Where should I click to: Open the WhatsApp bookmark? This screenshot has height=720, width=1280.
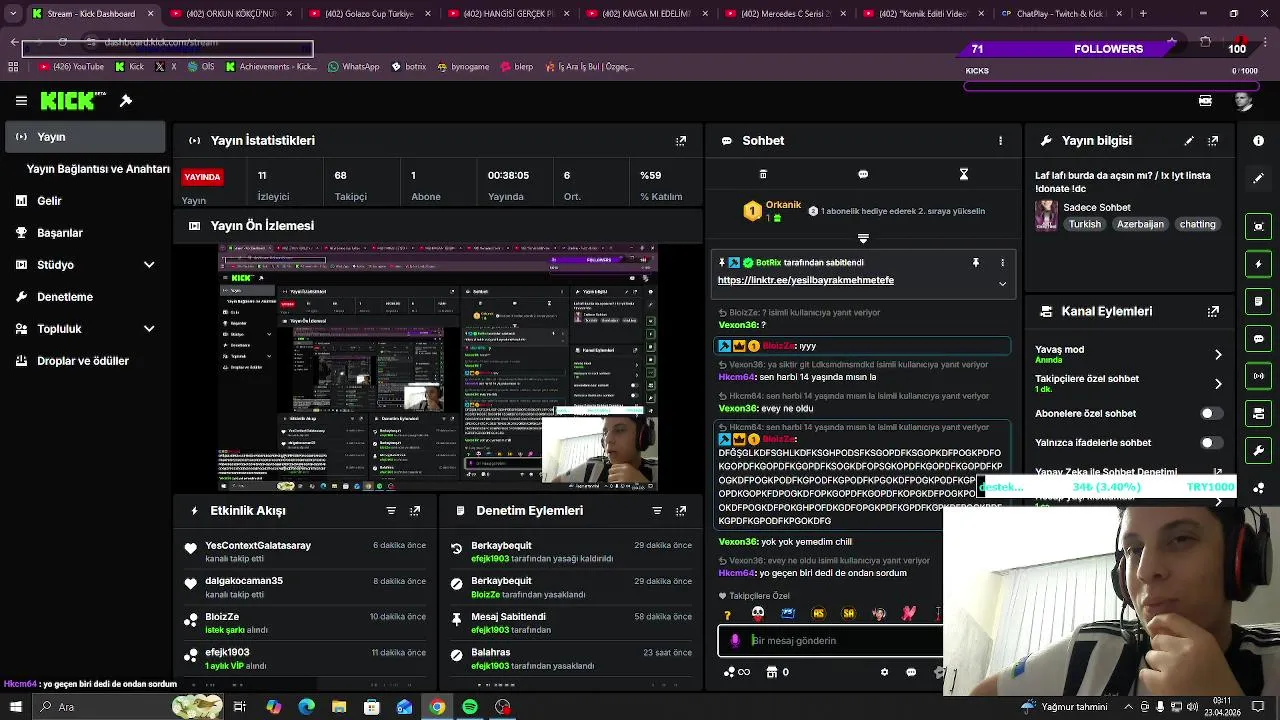pyautogui.click(x=353, y=67)
